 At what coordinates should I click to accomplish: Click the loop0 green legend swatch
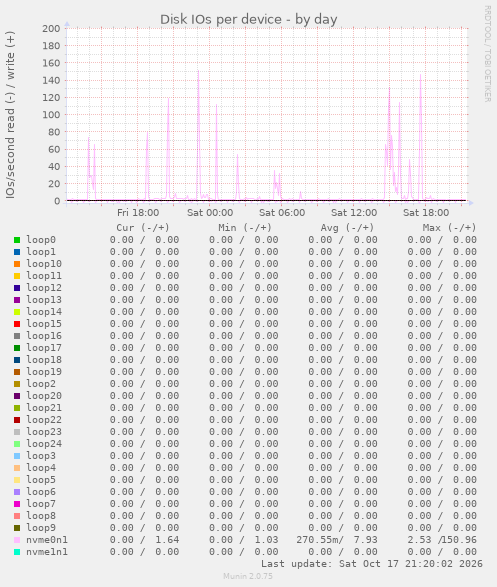(17, 240)
